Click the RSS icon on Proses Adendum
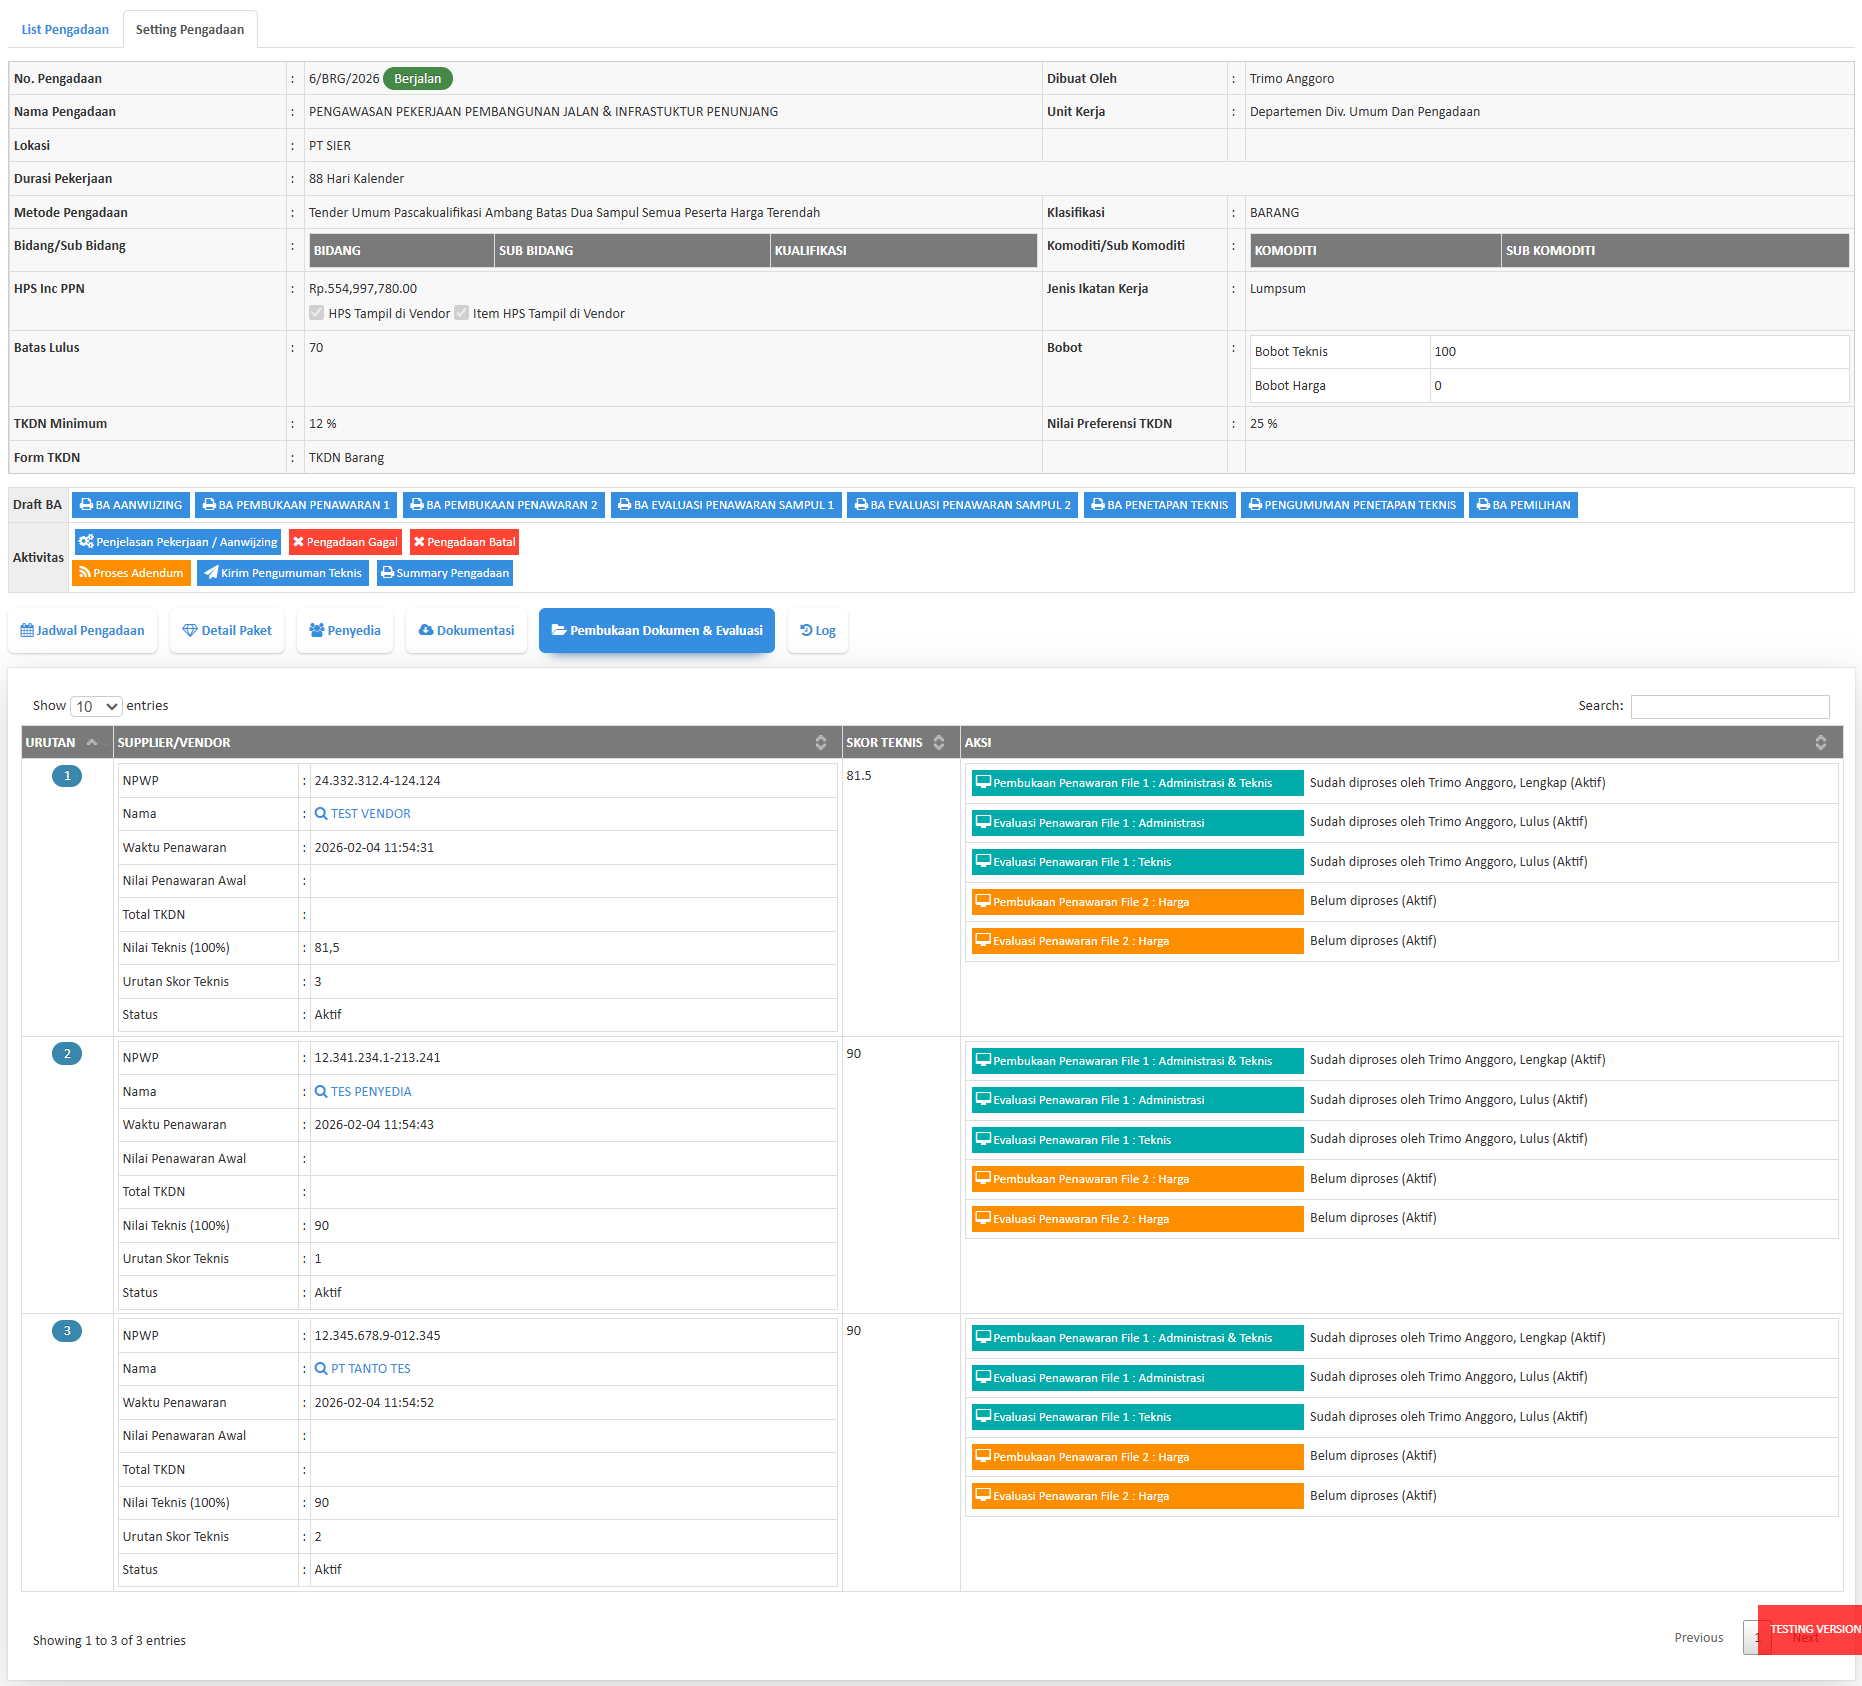The width and height of the screenshot is (1862, 1686). pos(85,573)
